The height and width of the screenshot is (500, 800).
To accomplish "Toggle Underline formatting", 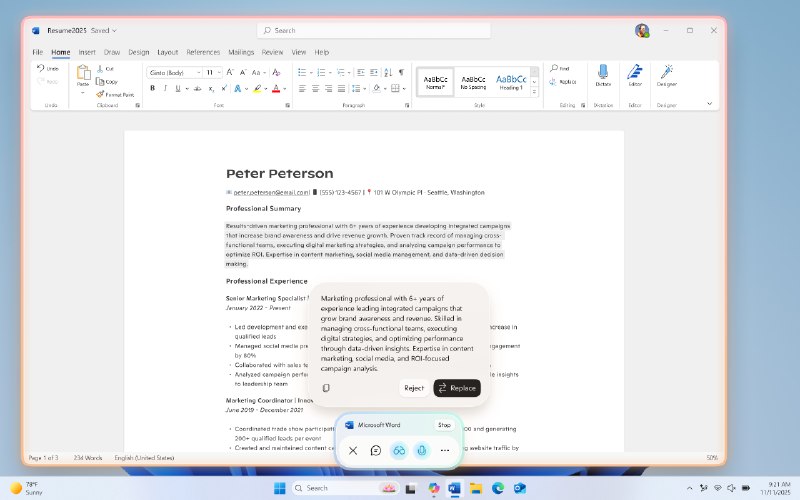I will coord(178,88).
